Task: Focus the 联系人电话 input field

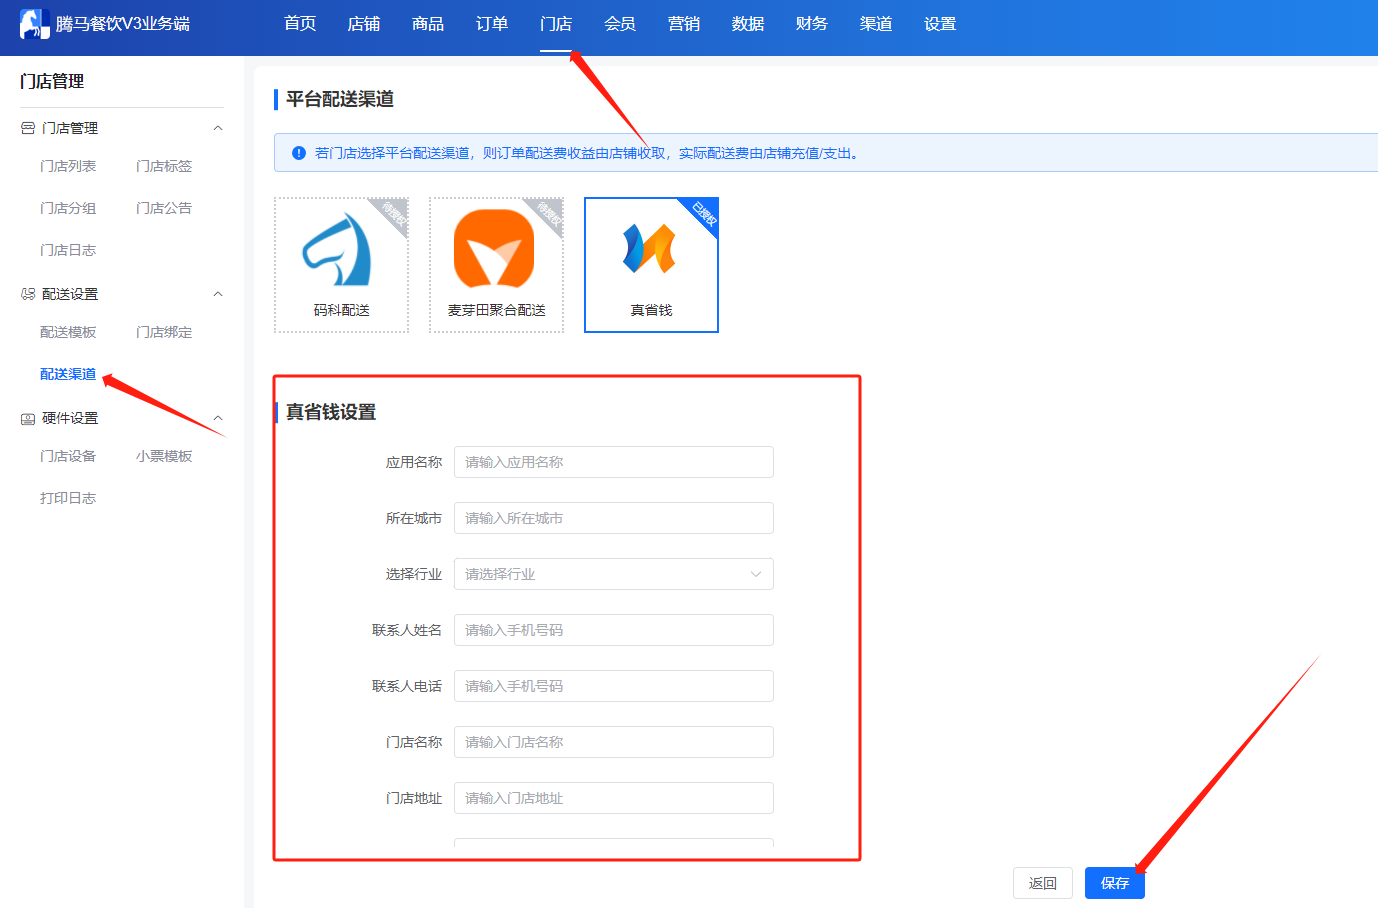Action: (614, 686)
